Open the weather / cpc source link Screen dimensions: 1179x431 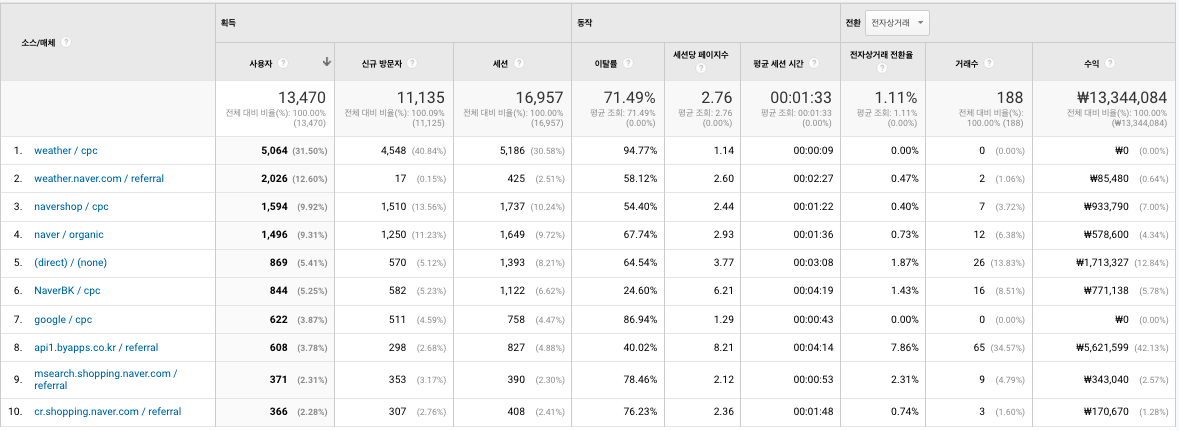(65, 150)
